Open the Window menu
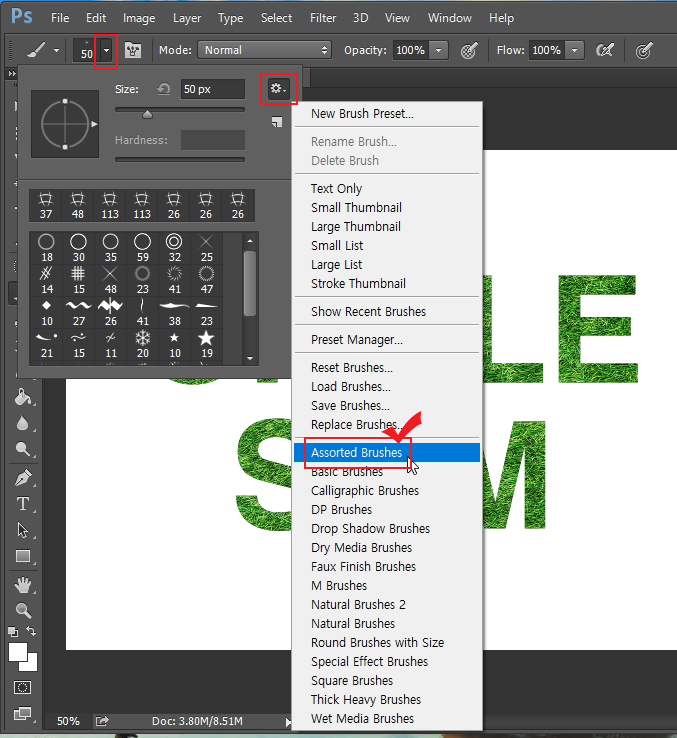677x738 pixels. tap(450, 18)
